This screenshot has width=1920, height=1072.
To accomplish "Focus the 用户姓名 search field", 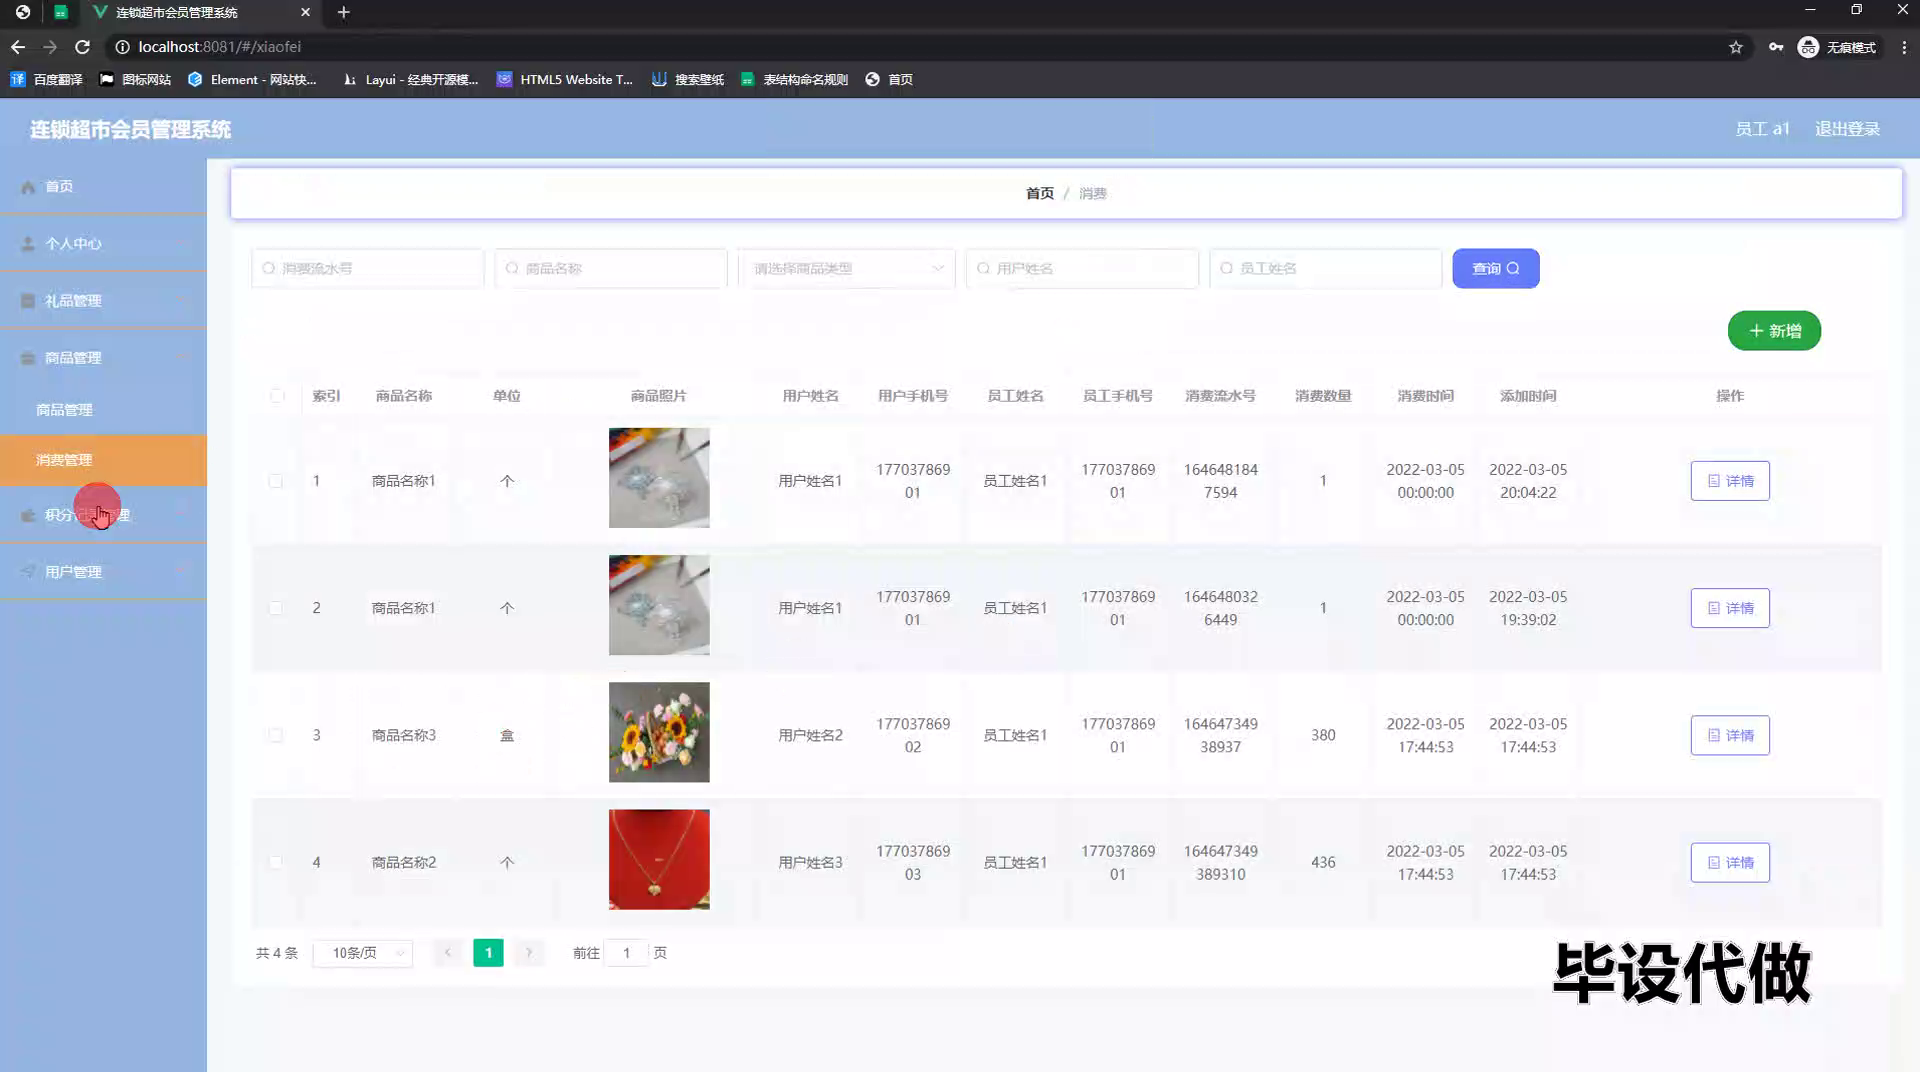I will pyautogui.click(x=1082, y=268).
